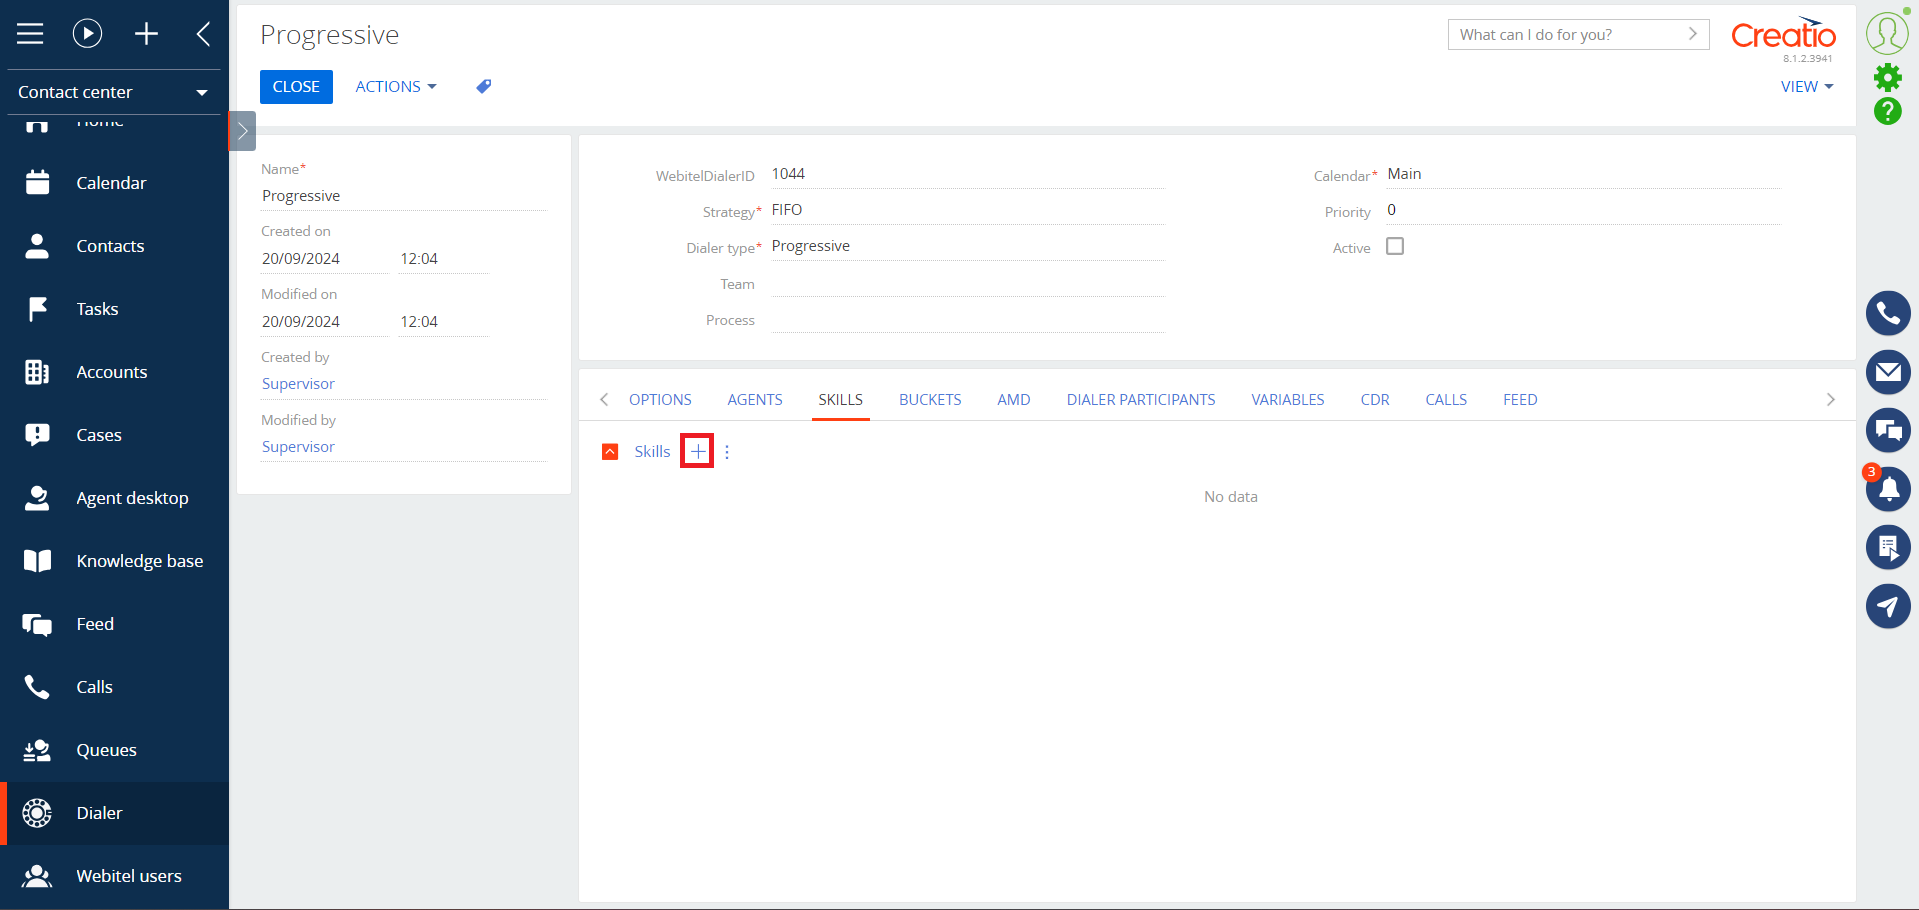Screen dimensions: 1919x910
Task: Open the notifications bell panel
Action: tap(1888, 489)
